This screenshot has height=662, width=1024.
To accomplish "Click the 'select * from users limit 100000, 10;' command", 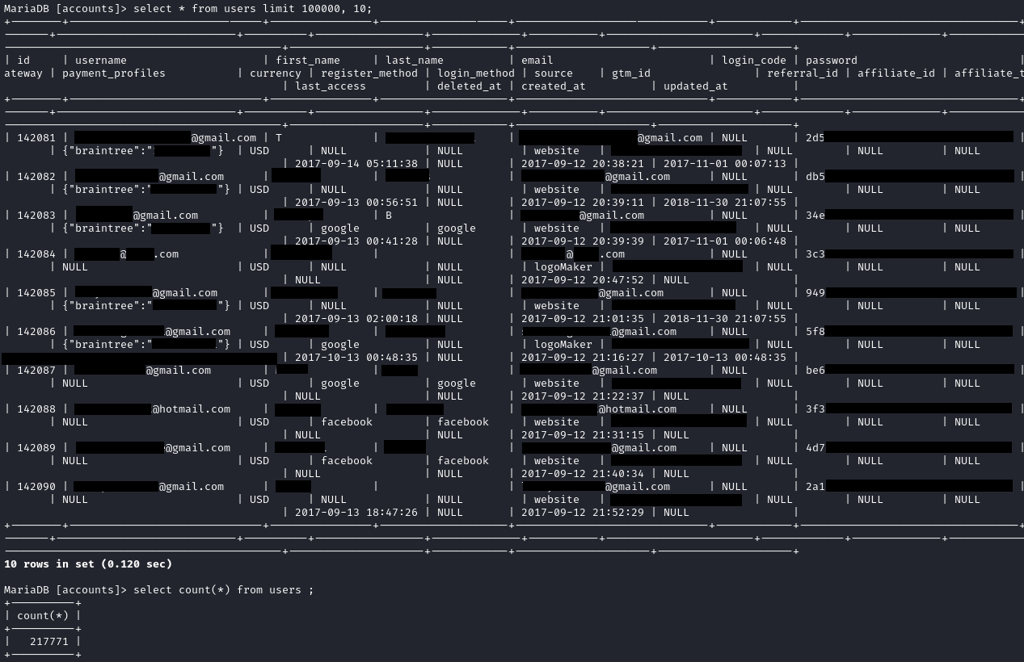I will click(x=252, y=8).
